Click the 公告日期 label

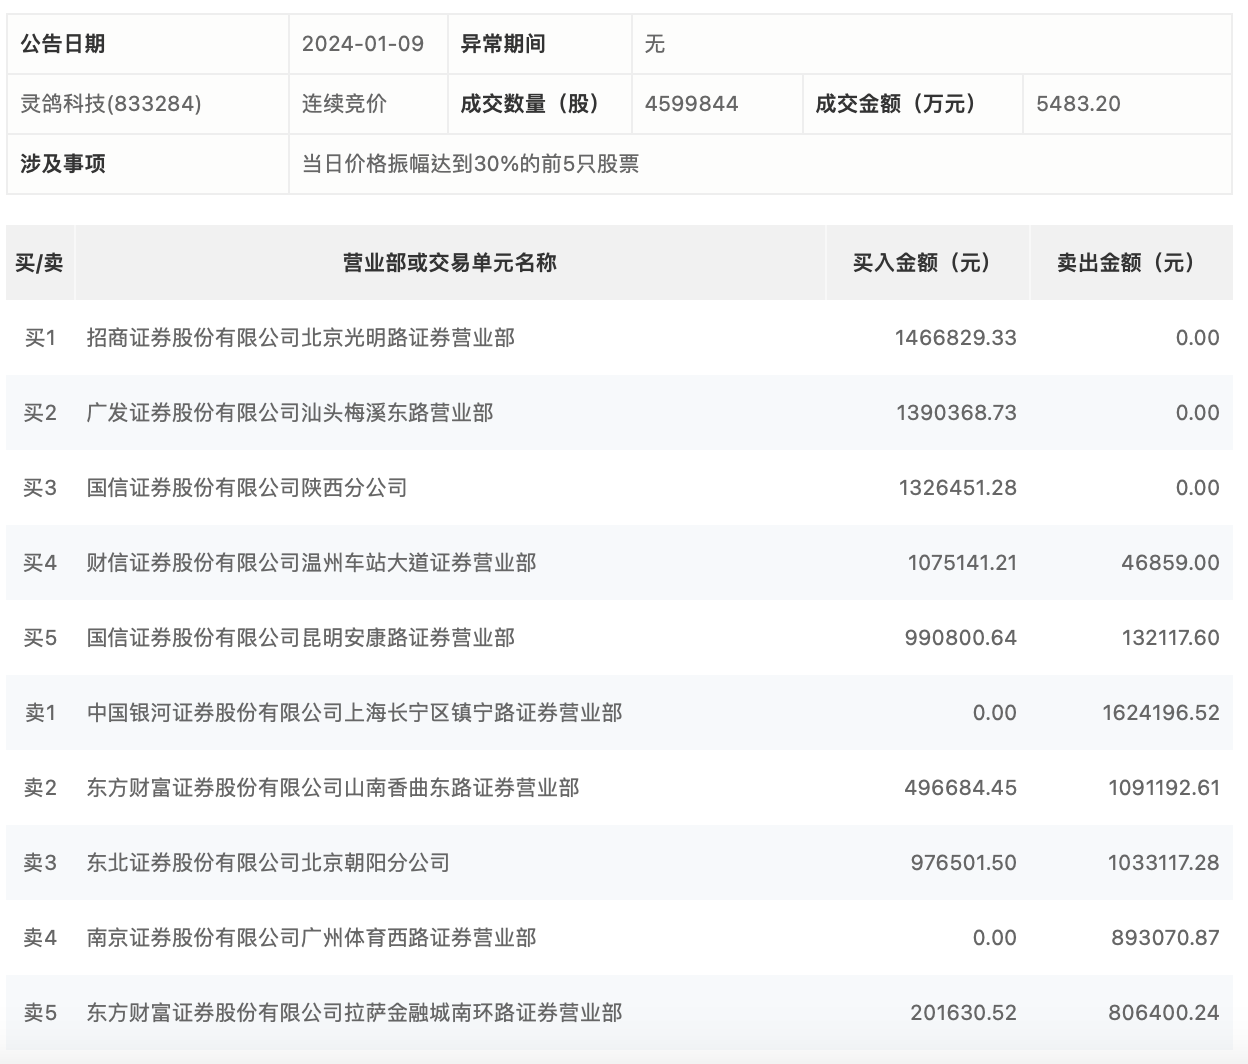[63, 44]
